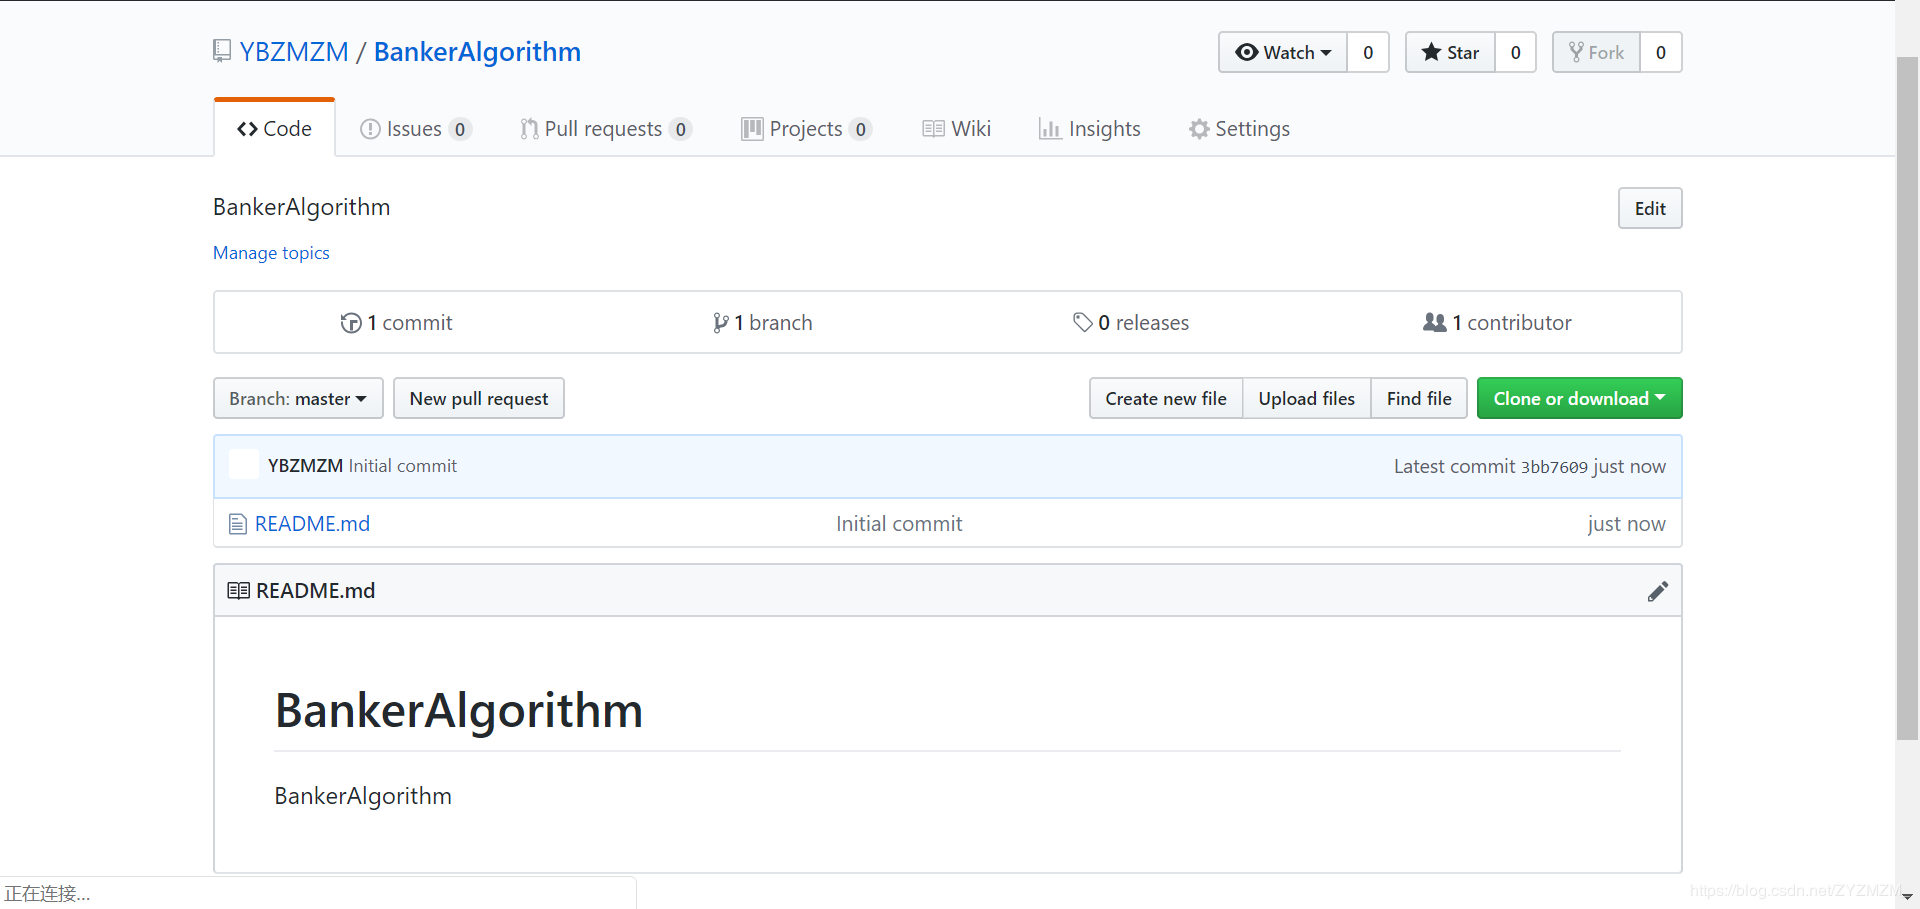
Task: Open the BankerAlgorithm repository title link
Action: 477,52
